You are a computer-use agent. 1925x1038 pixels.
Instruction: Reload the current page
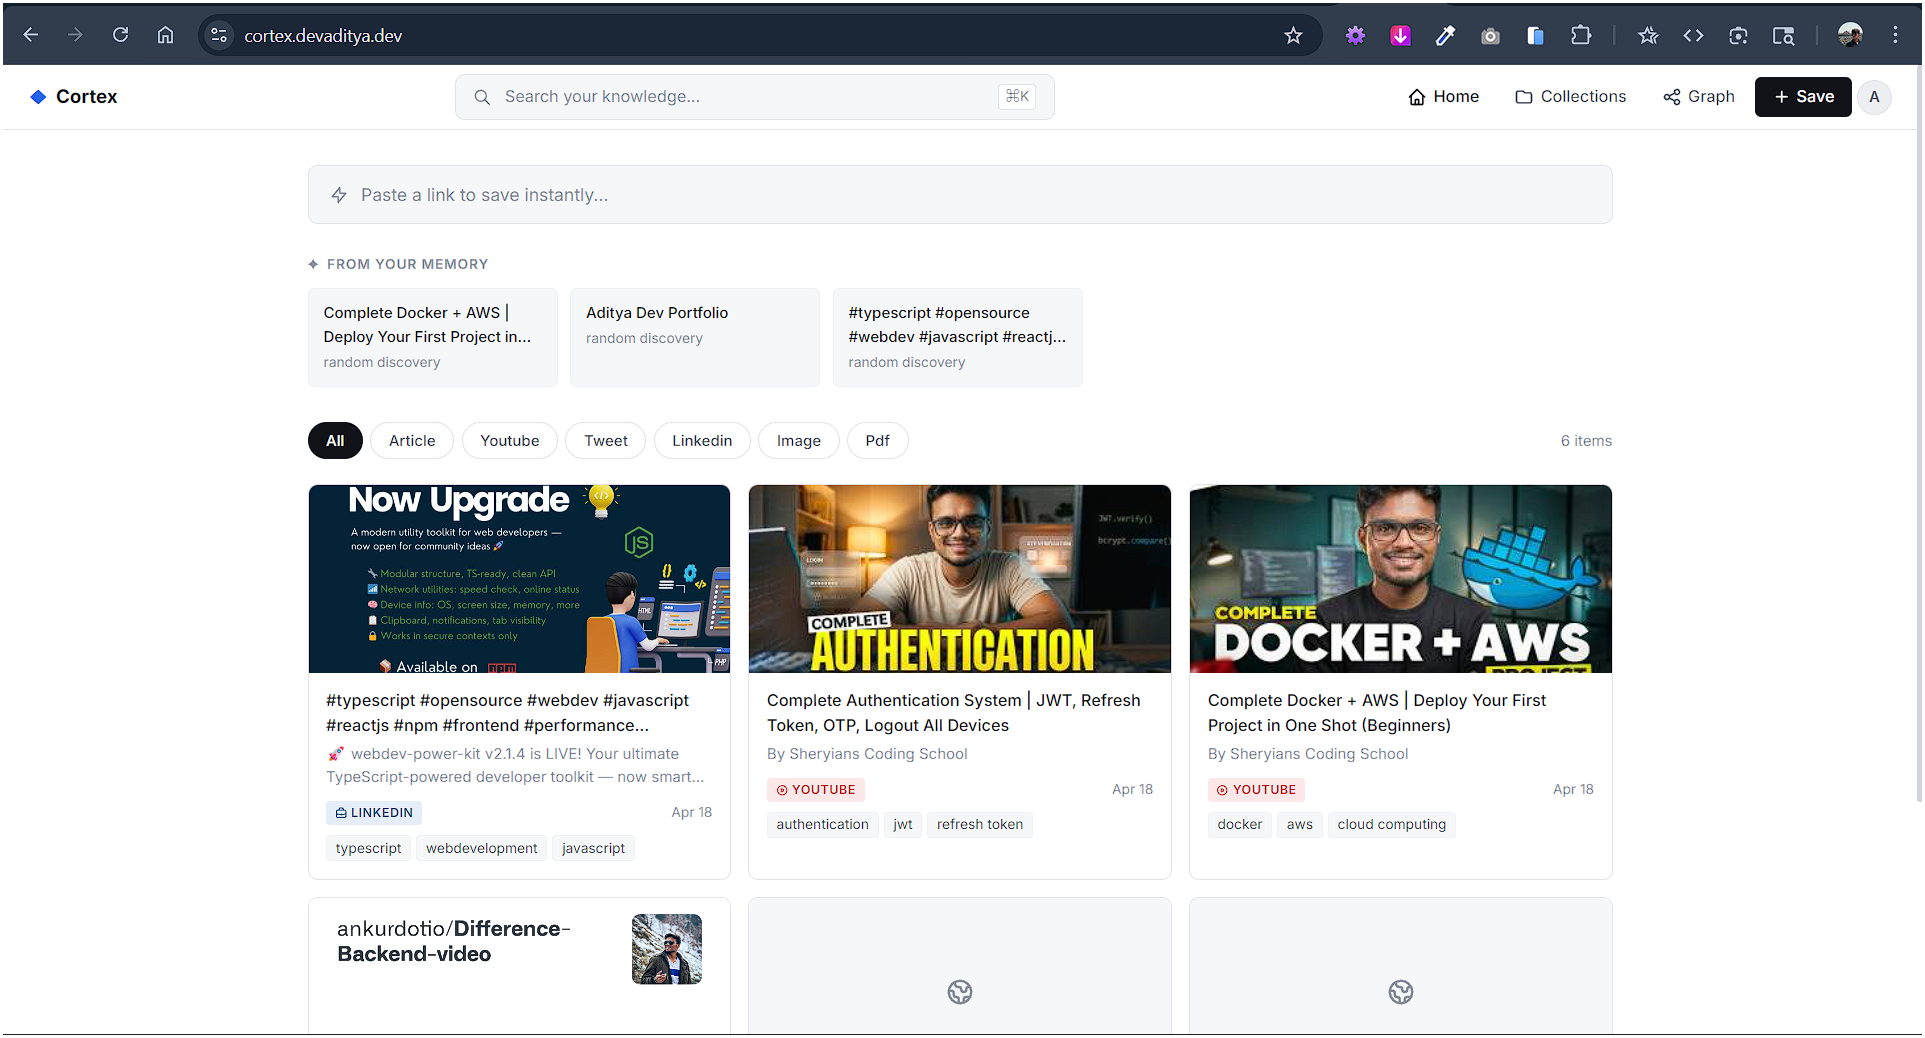pos(120,35)
